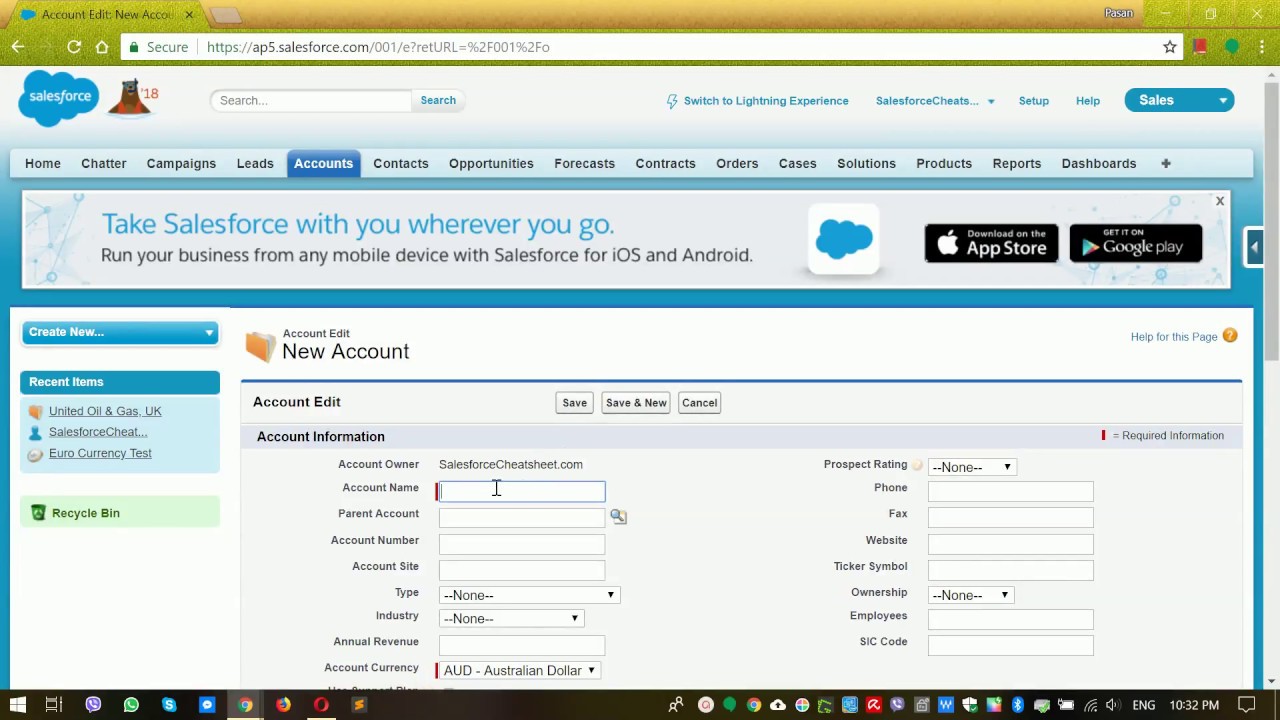Image resolution: width=1280 pixels, height=720 pixels.
Task: Click the Get it on Google Play badge
Action: (1135, 243)
